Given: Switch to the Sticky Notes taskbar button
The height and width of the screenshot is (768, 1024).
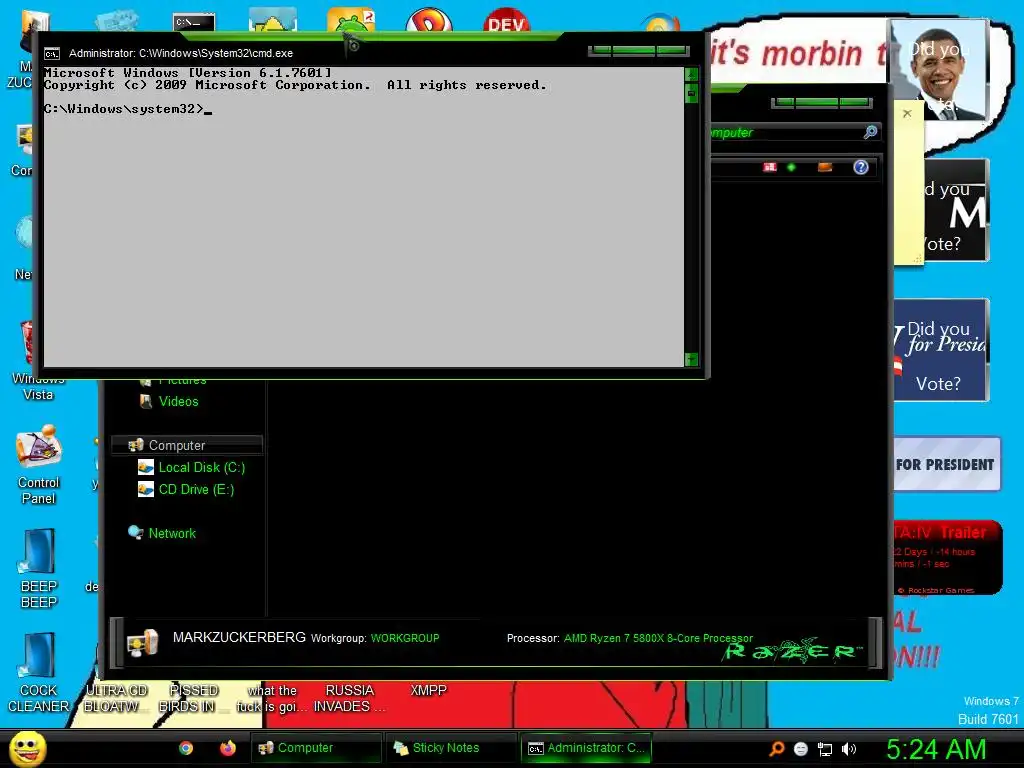Looking at the screenshot, I should pos(451,748).
